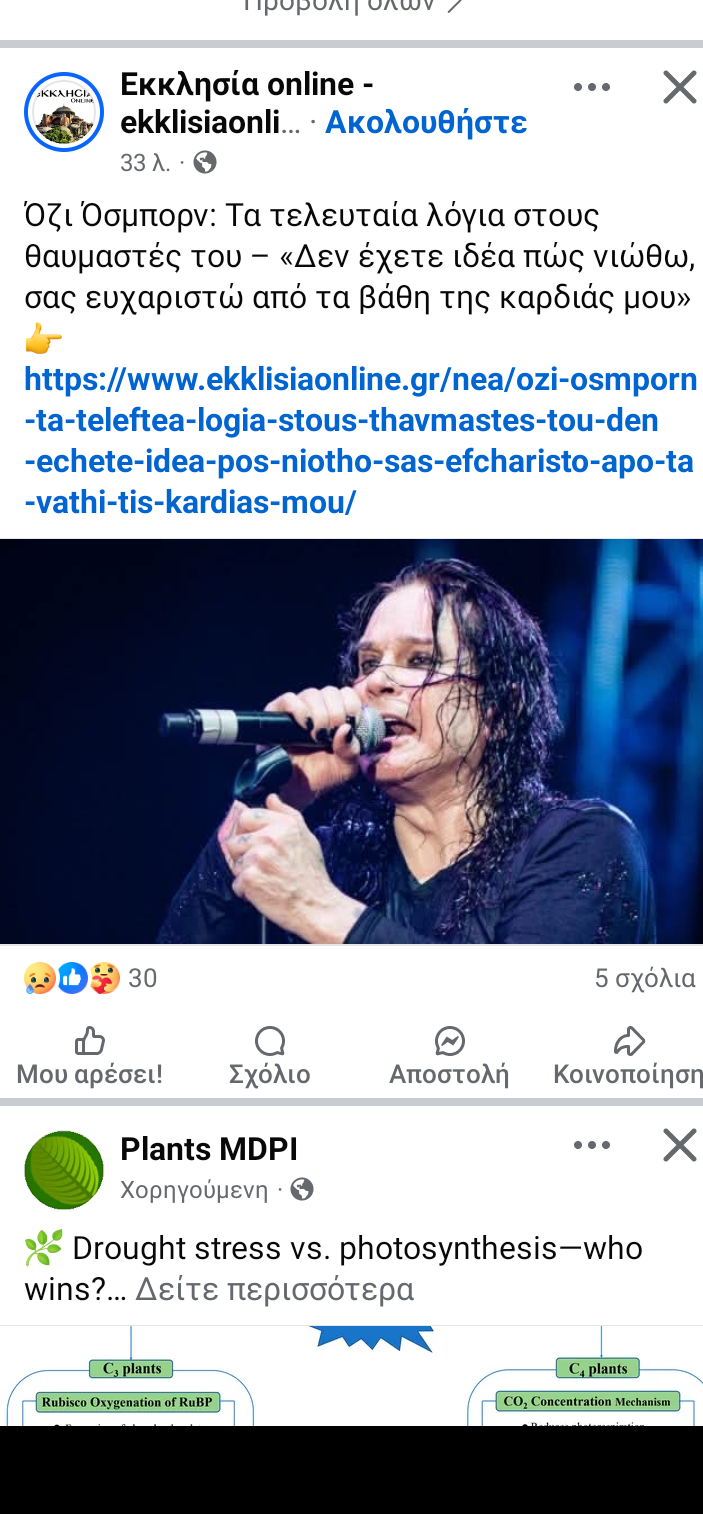Open three-dots menu on Plants MDPI ad
Image resolution: width=703 pixels, height=1514 pixels.
click(x=592, y=1145)
